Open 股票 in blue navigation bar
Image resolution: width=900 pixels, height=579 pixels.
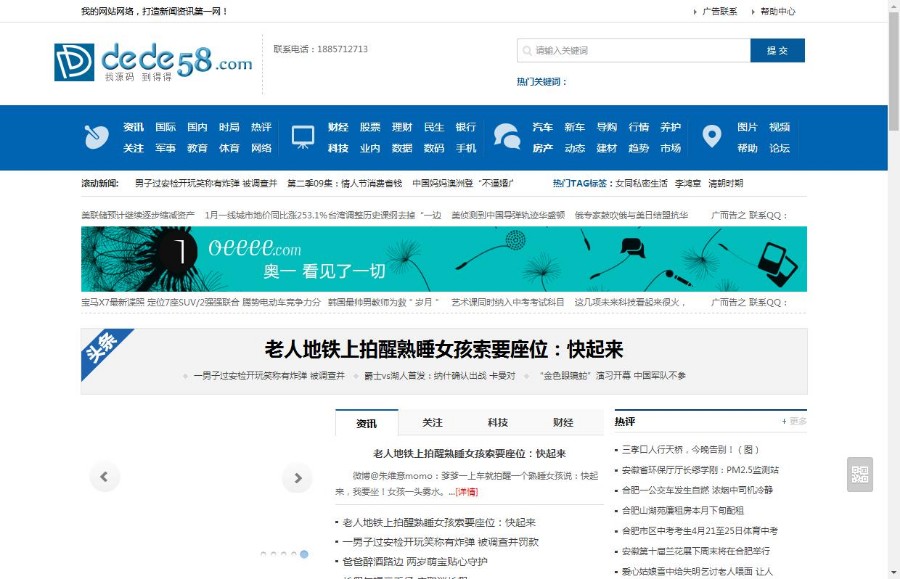[370, 127]
